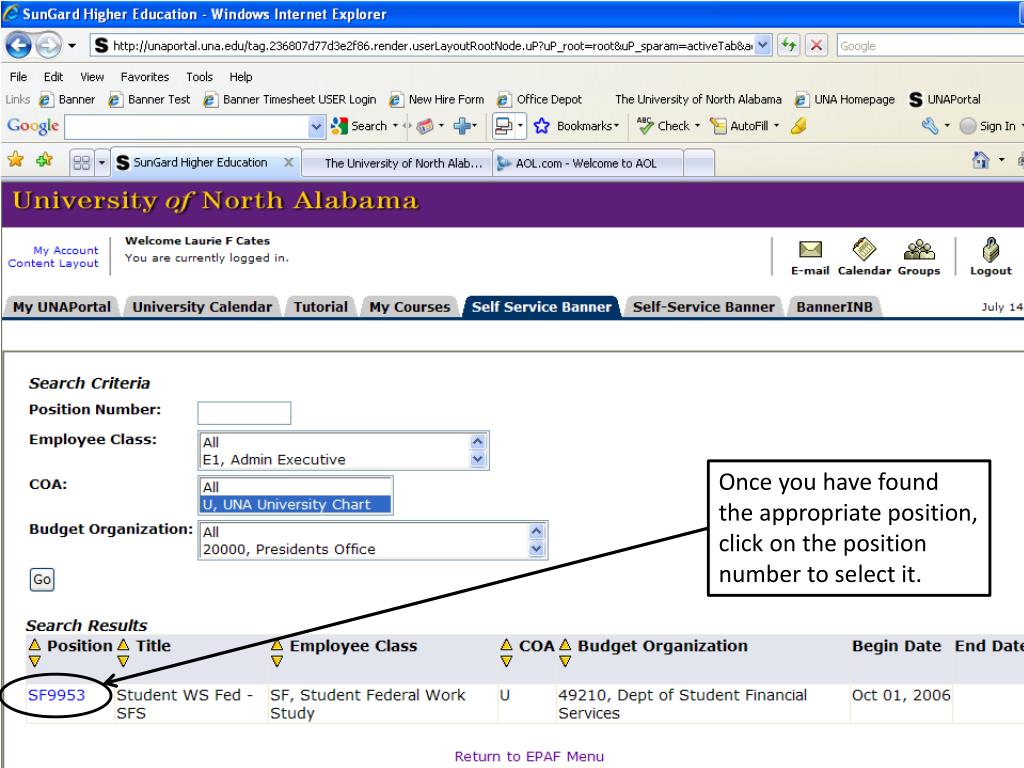This screenshot has width=1024, height=768.
Task: Open the Office Depot favorite link
Action: pos(539,100)
